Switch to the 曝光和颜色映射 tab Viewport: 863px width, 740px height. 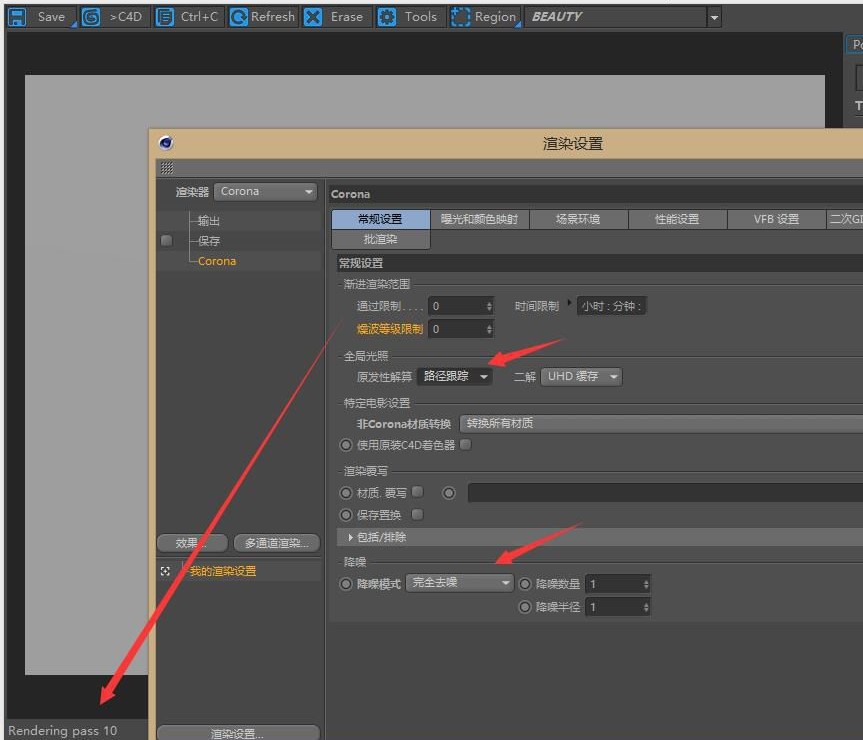[x=479, y=219]
